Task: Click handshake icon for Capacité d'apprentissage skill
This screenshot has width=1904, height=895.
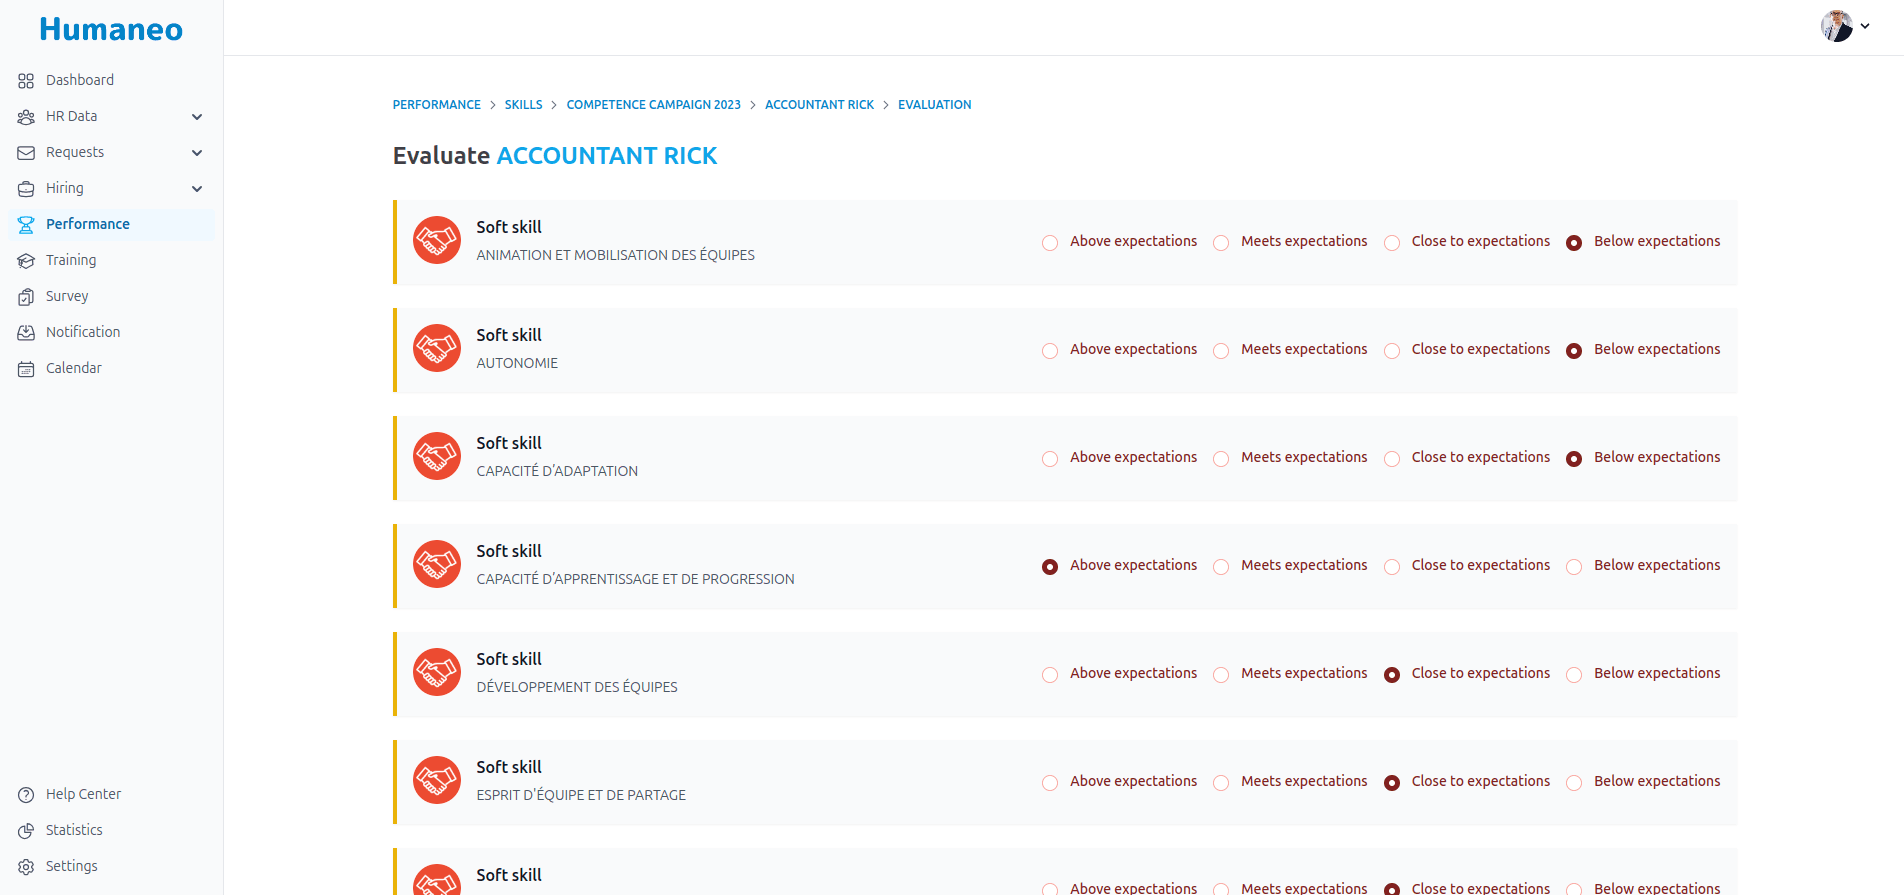Action: [437, 564]
